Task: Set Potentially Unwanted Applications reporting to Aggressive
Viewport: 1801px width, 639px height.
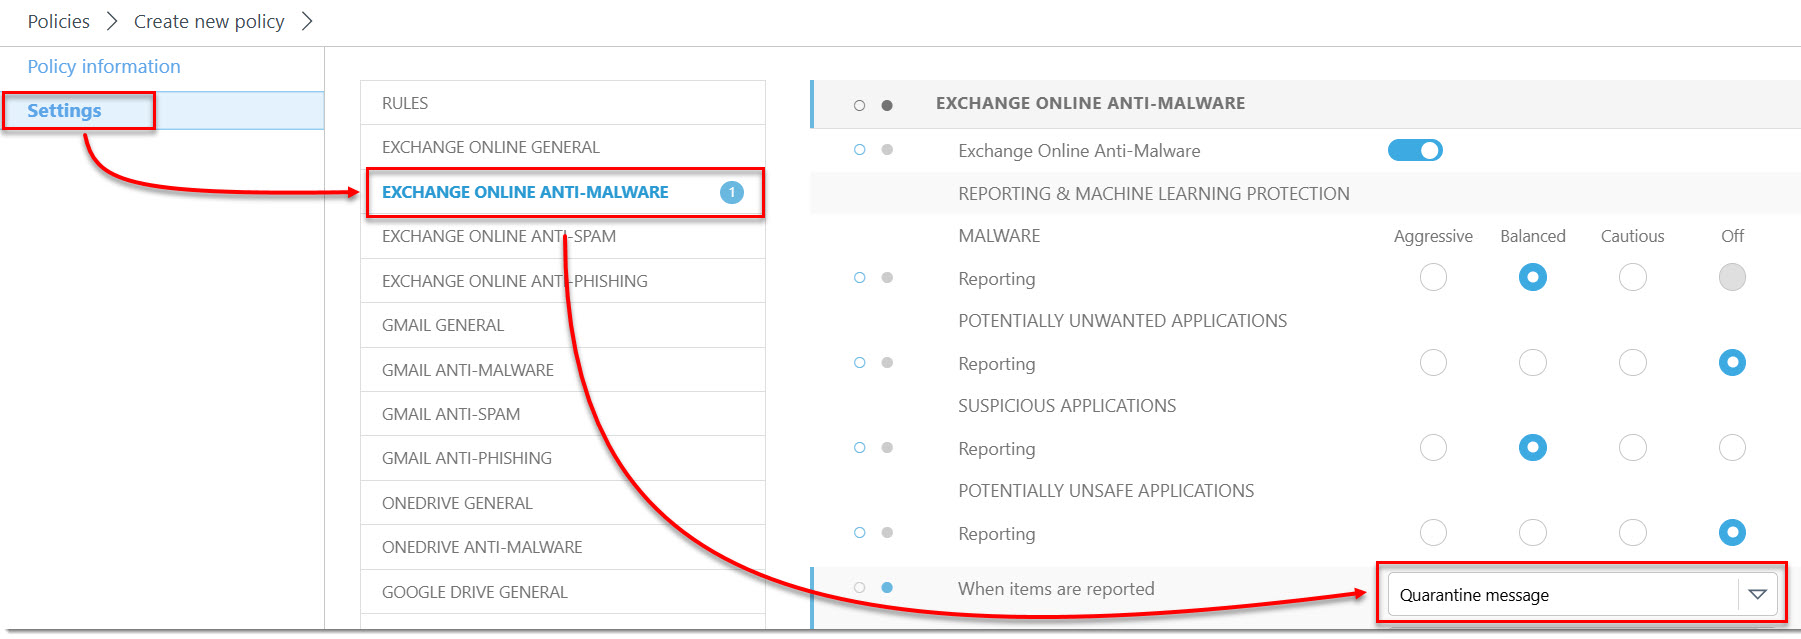Action: [x=1433, y=362]
